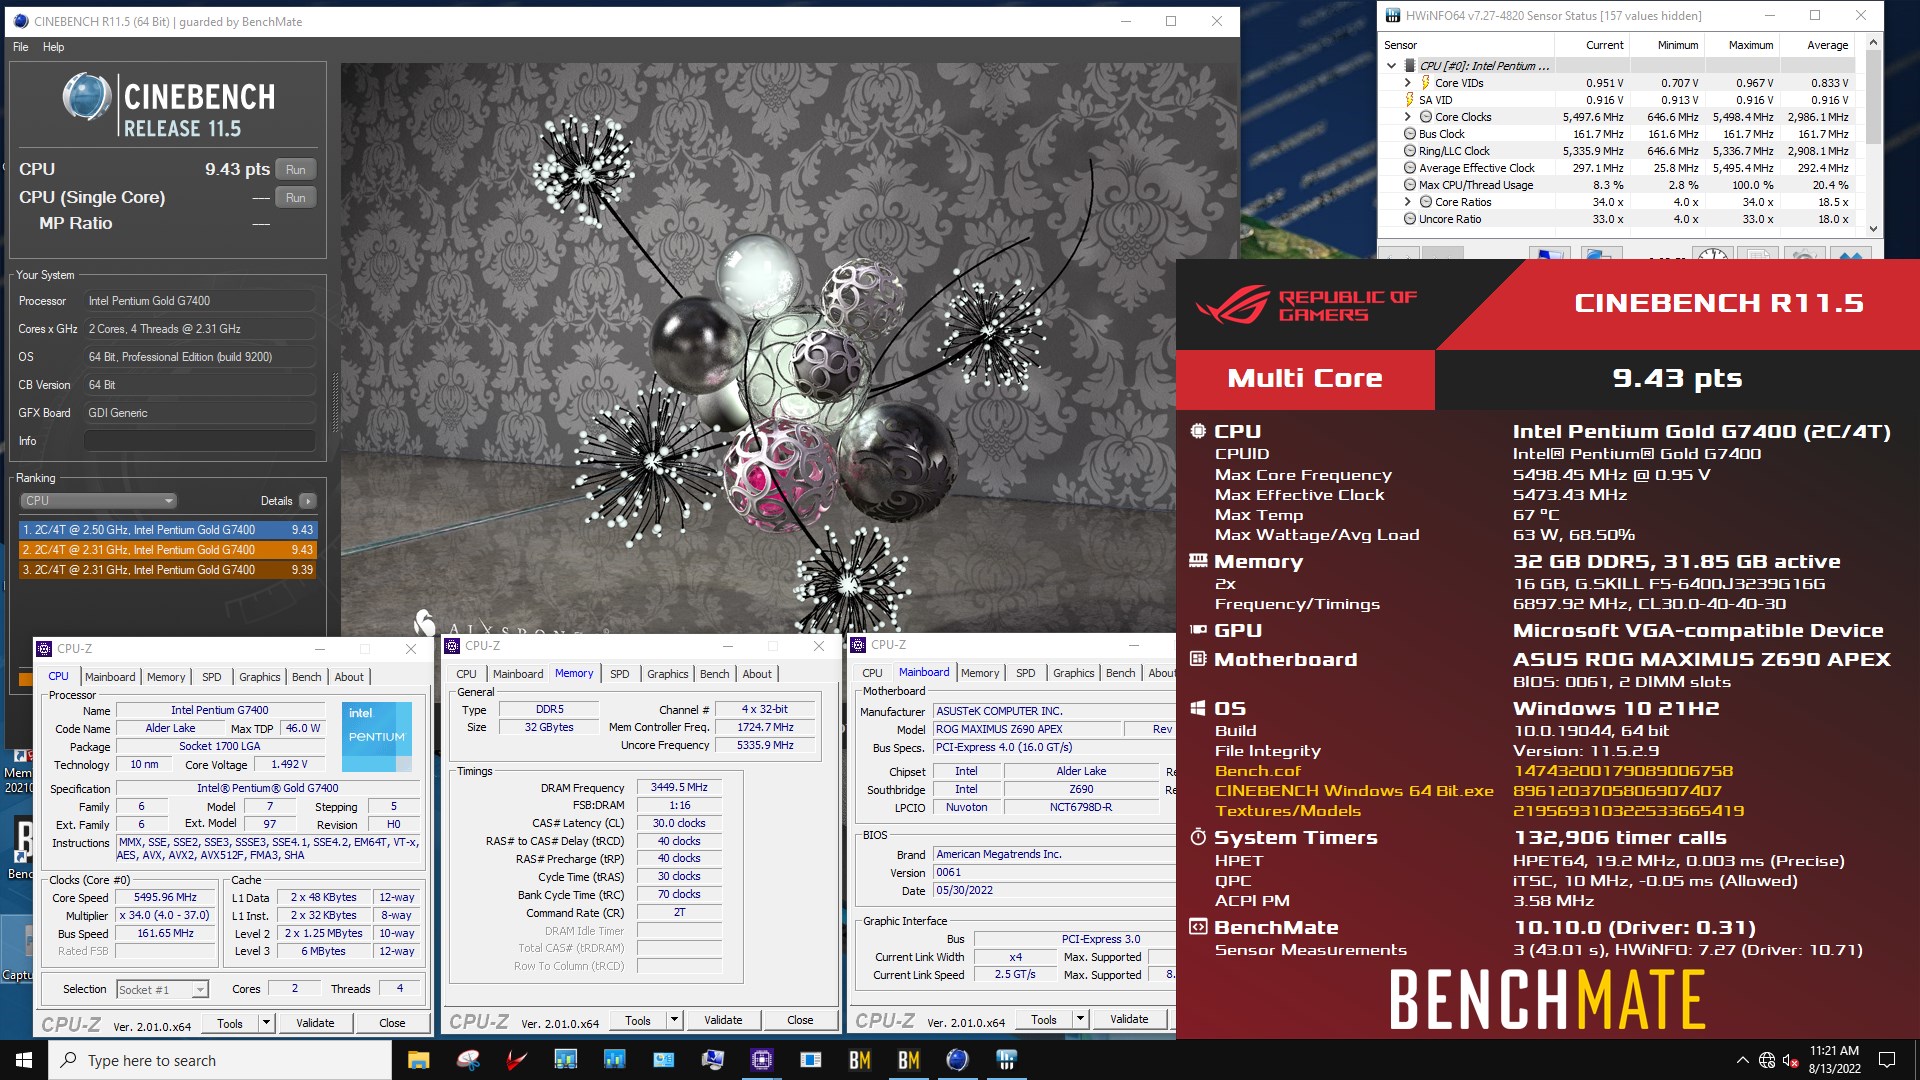The height and width of the screenshot is (1080, 1920).
Task: Click the Intel Pentium logo in CPU-Z
Action: pos(377,737)
